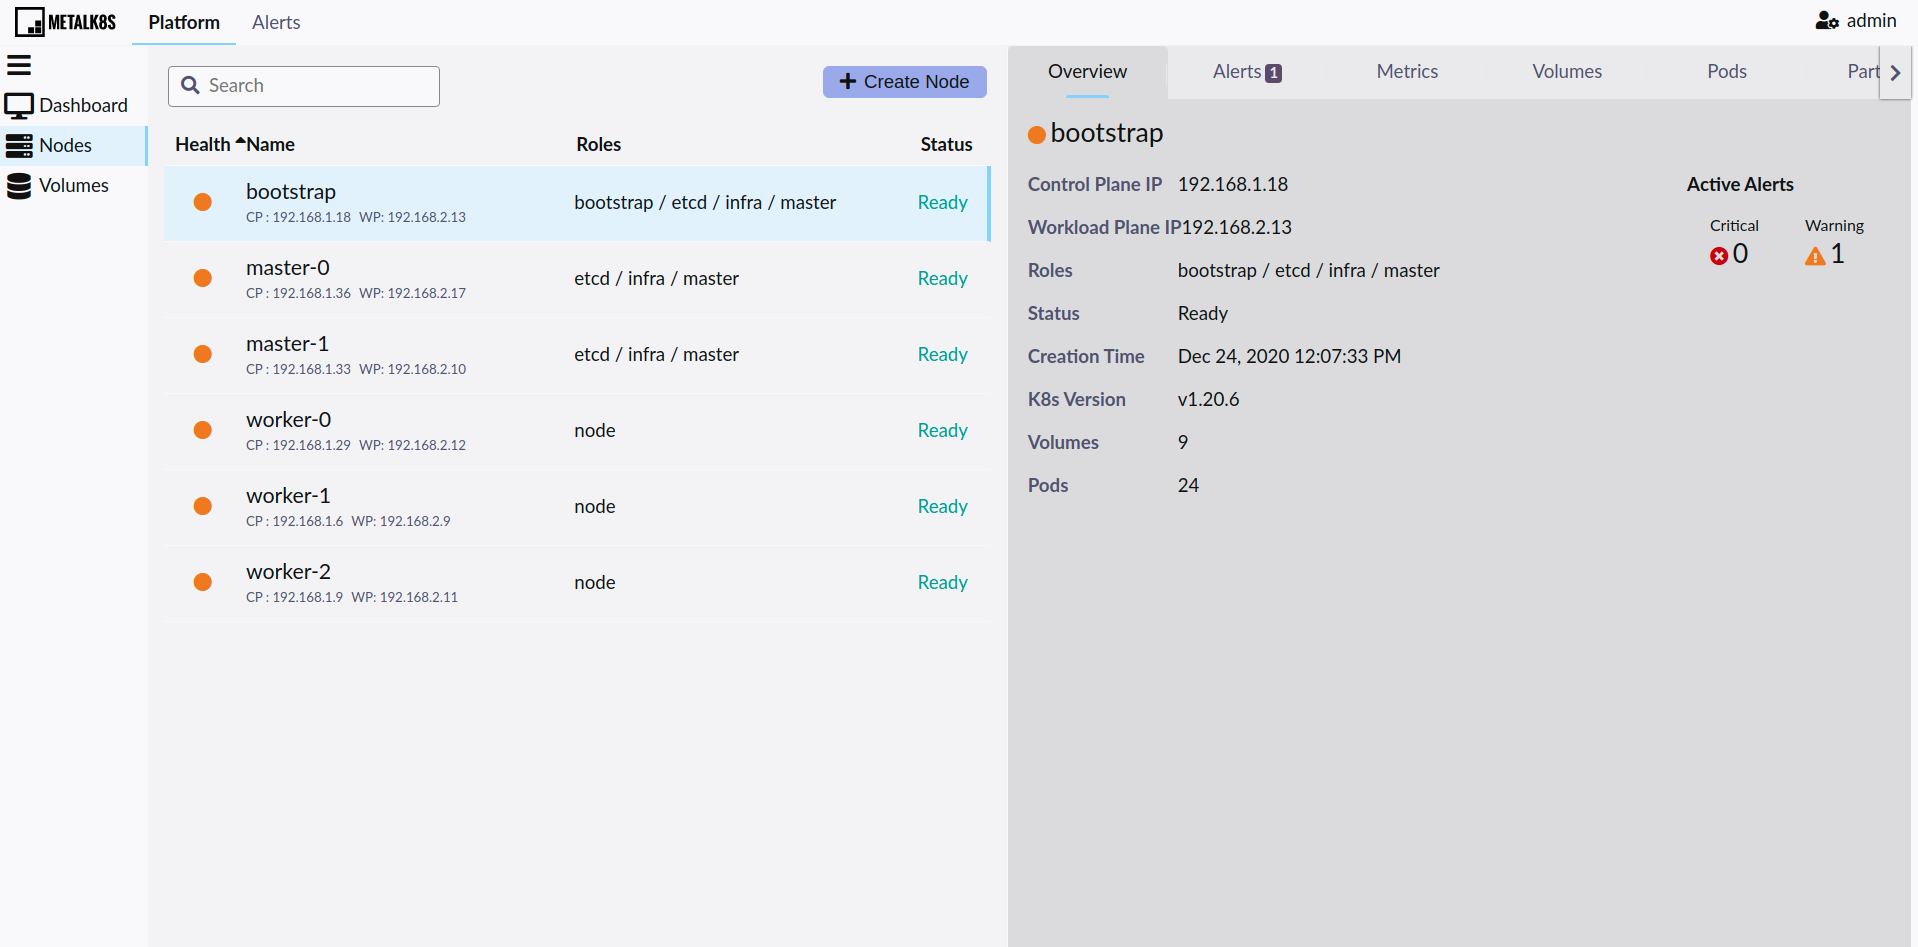Click the Roles column header
1918x947 pixels.
coord(598,144)
